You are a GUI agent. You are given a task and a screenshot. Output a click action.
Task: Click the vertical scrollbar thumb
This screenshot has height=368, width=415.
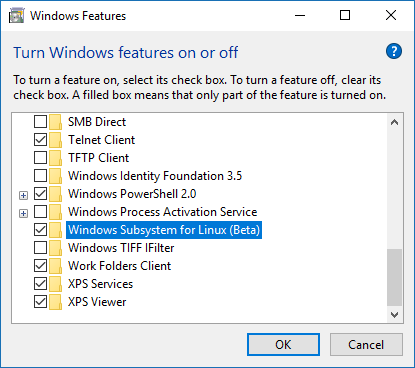tap(395, 277)
